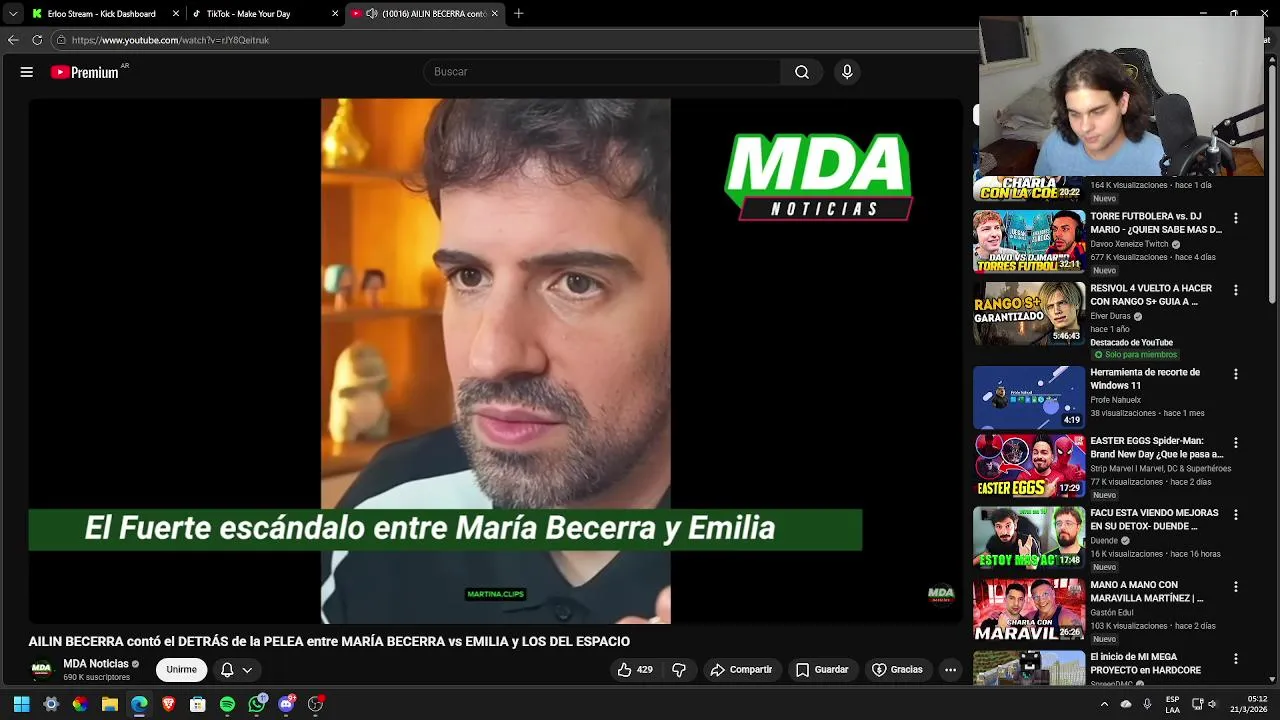Open File Explorer from the taskbar
Screen dimensions: 1280x720
[110, 704]
